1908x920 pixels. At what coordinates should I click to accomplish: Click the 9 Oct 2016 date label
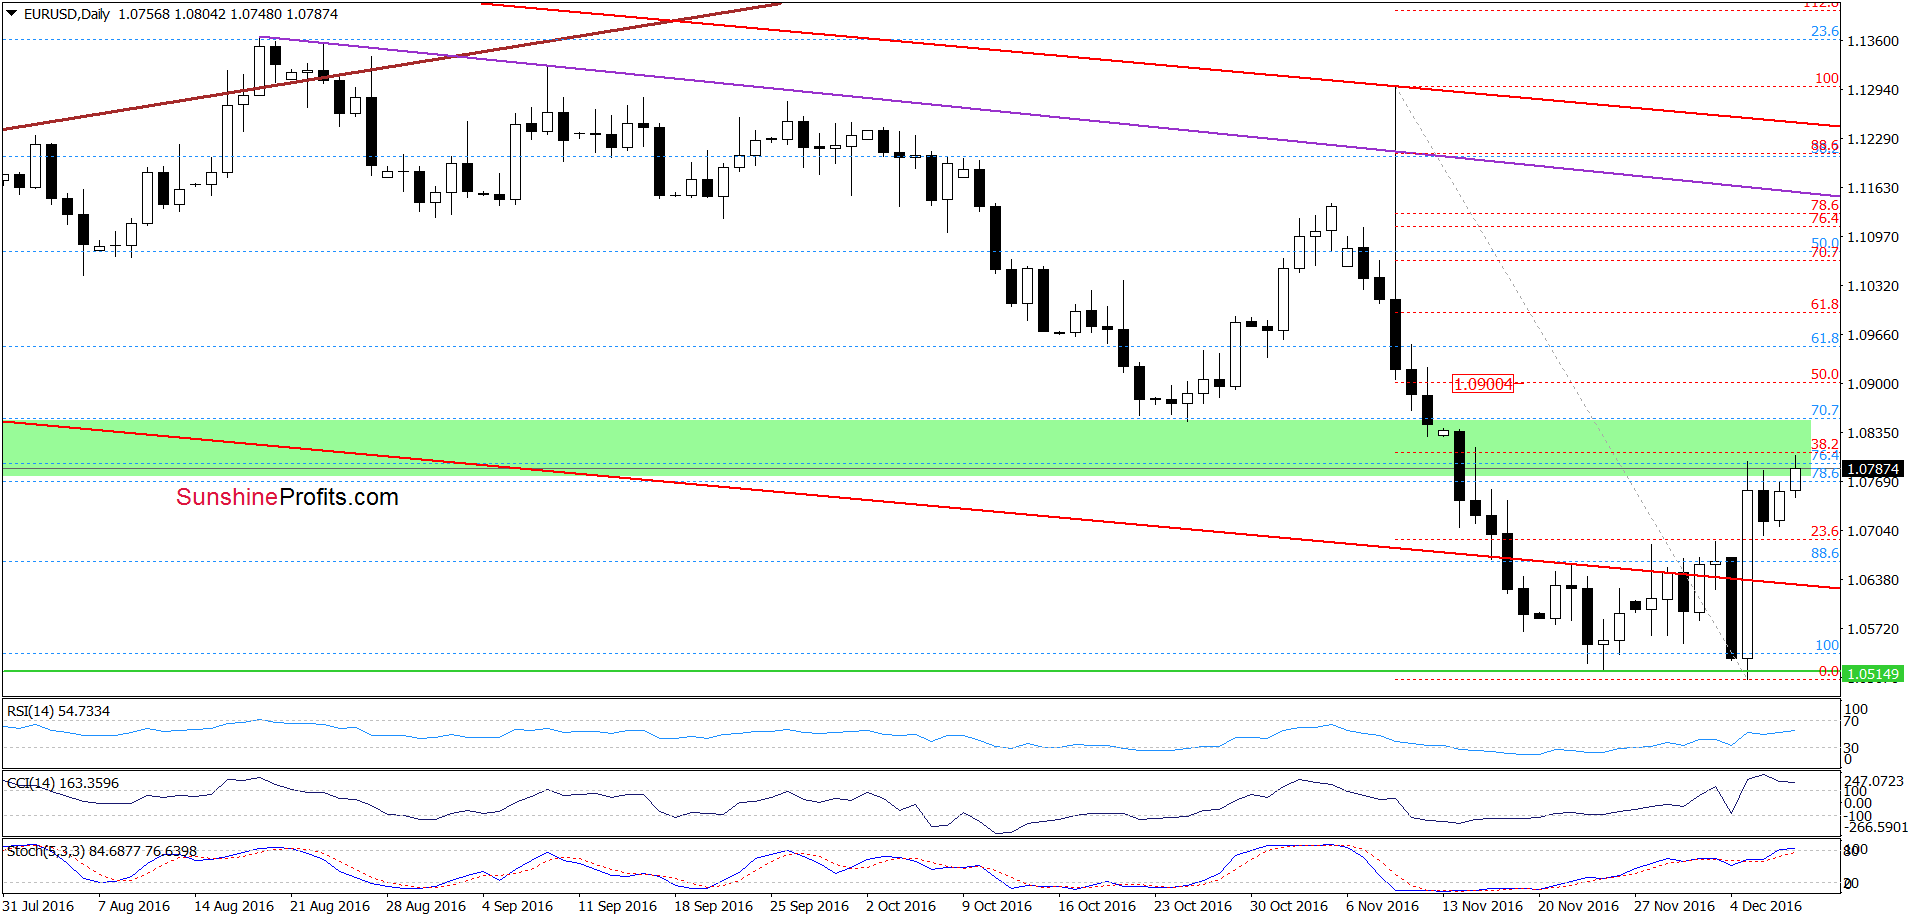coord(997,906)
